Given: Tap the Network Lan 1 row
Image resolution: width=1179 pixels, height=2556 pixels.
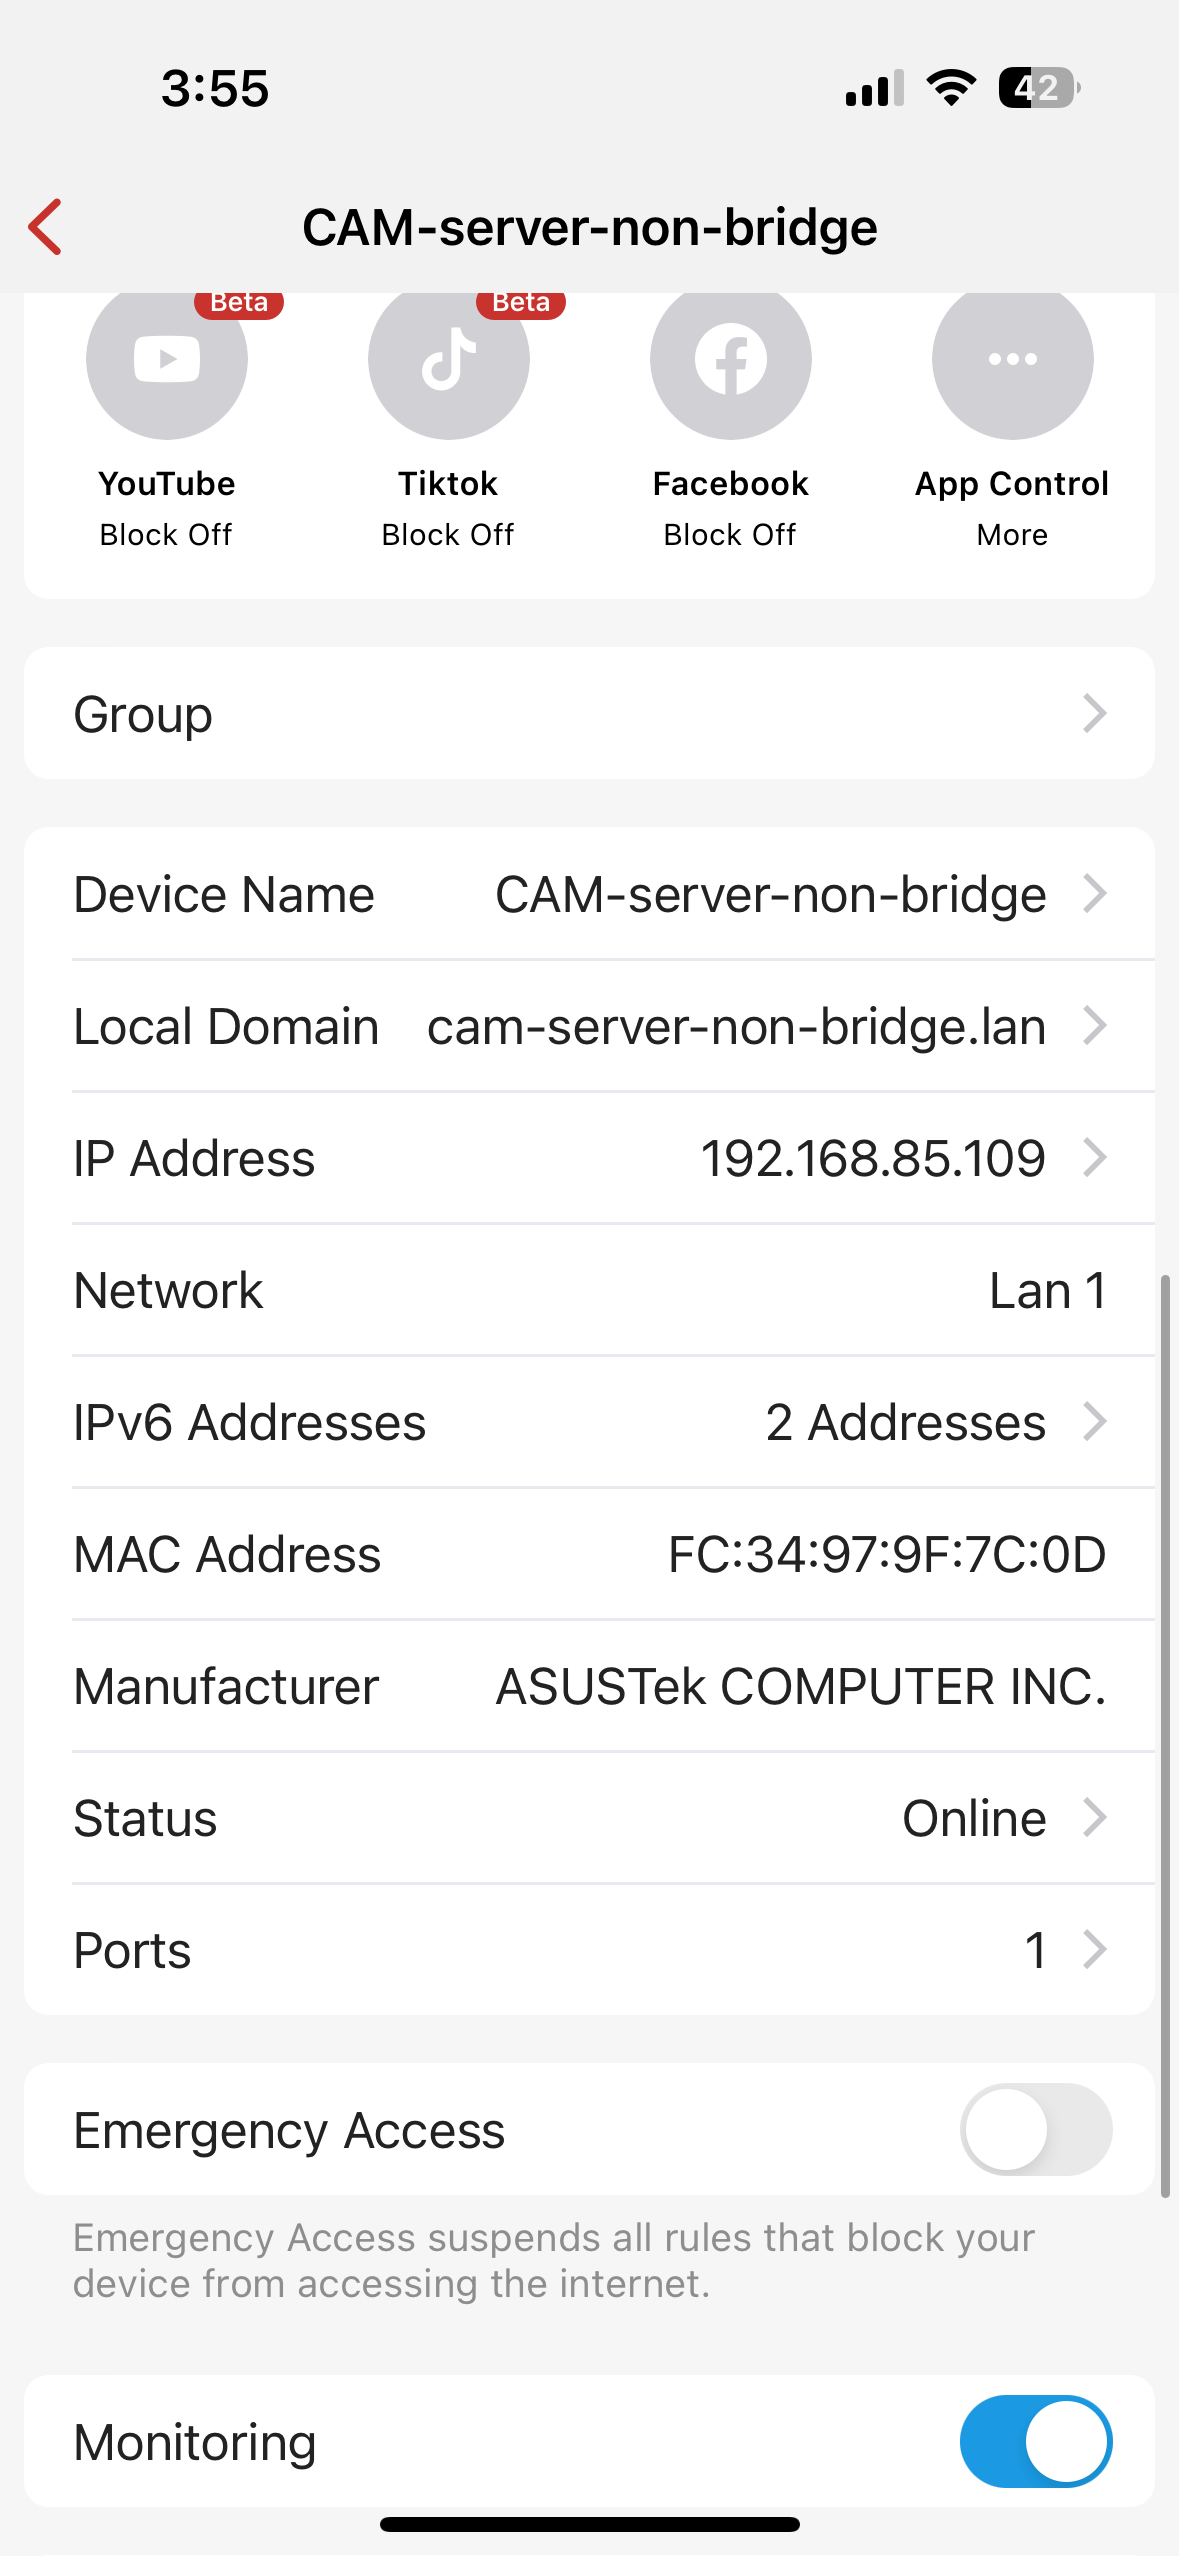Looking at the screenshot, I should click(590, 1290).
